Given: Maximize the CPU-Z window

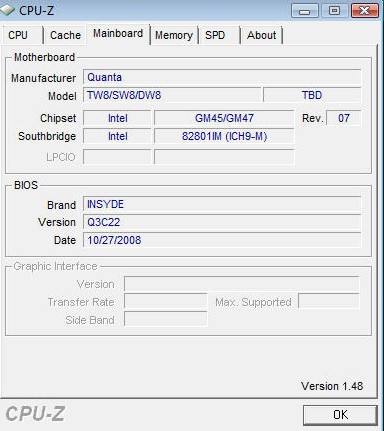Looking at the screenshot, I should click(334, 11).
